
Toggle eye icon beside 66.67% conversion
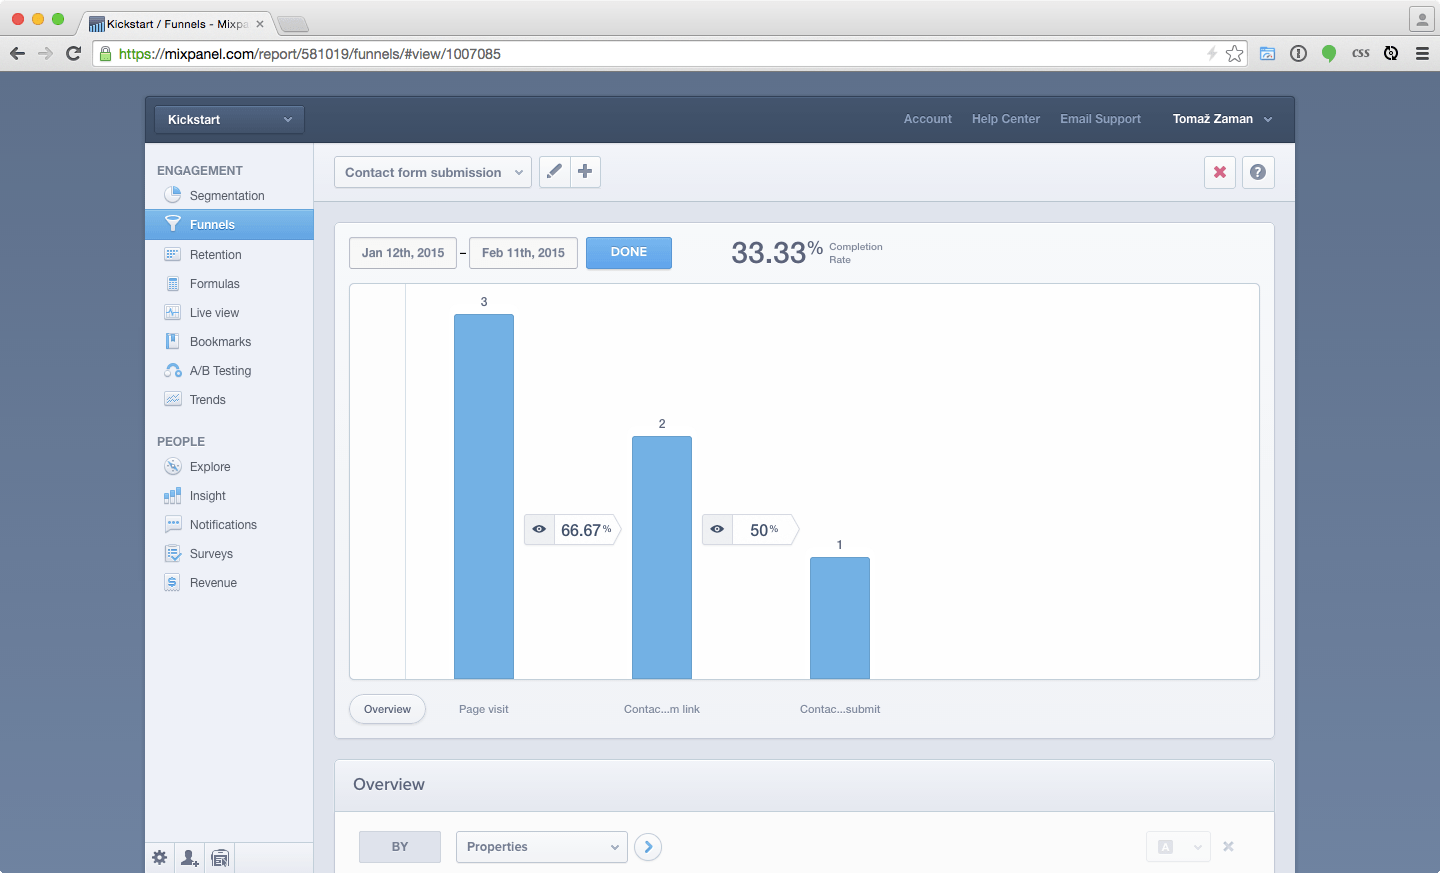[539, 529]
